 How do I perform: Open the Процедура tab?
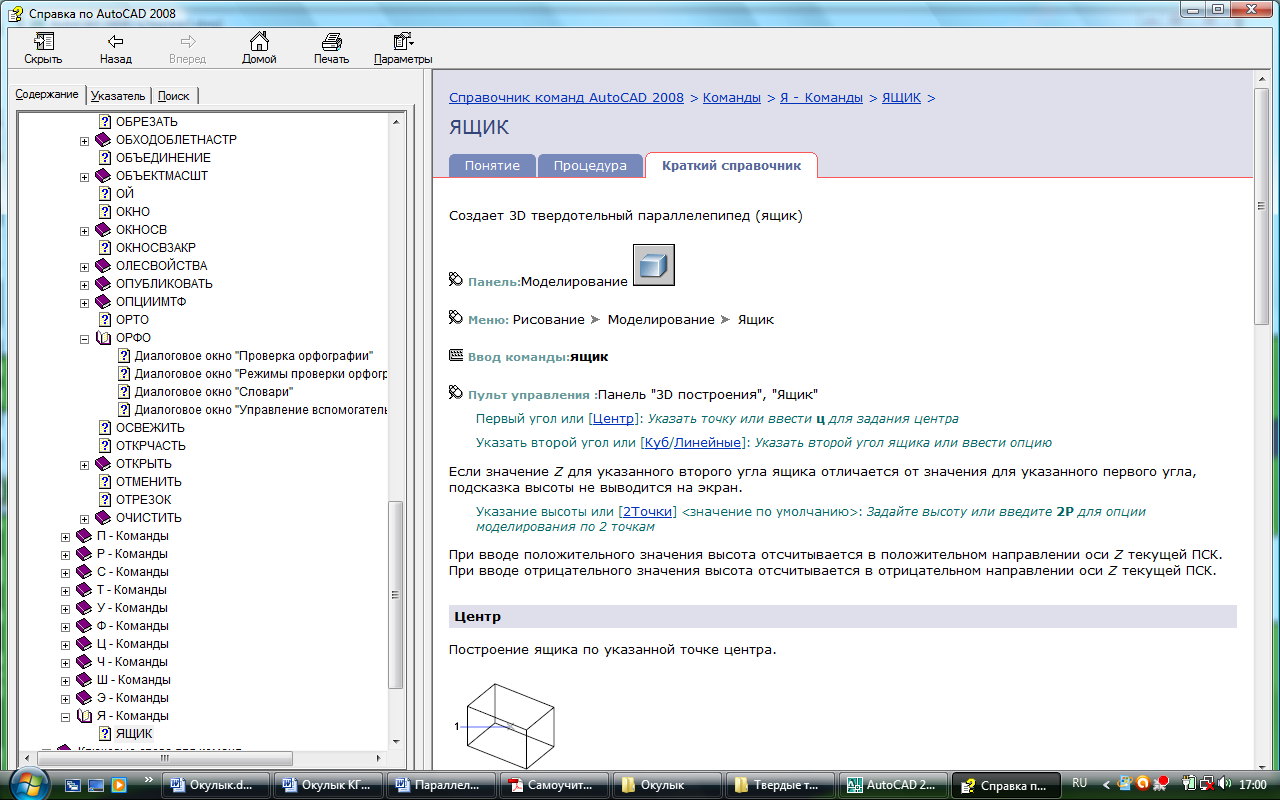tap(590, 166)
